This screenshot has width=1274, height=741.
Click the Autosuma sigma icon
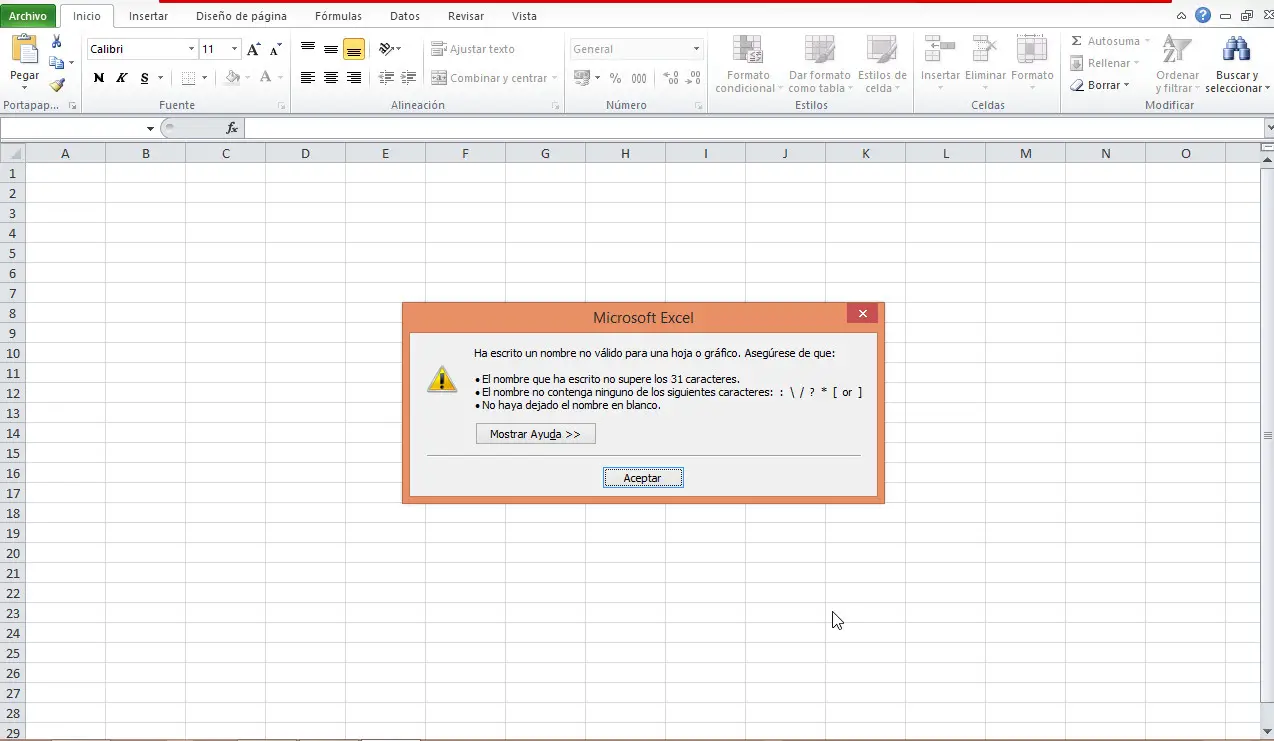pos(1076,41)
